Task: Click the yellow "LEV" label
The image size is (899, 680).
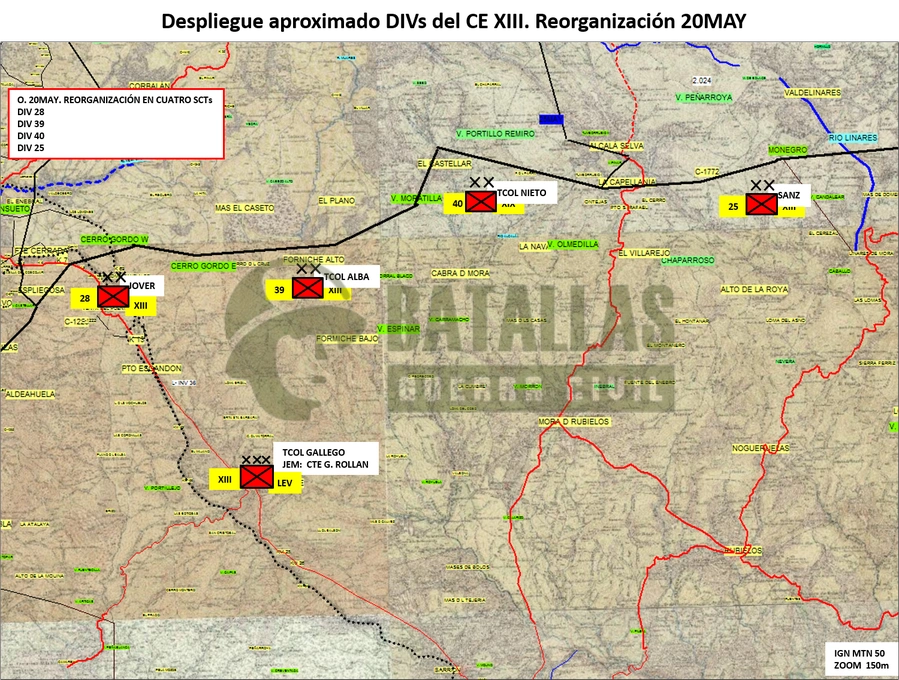Action: pyautogui.click(x=285, y=483)
